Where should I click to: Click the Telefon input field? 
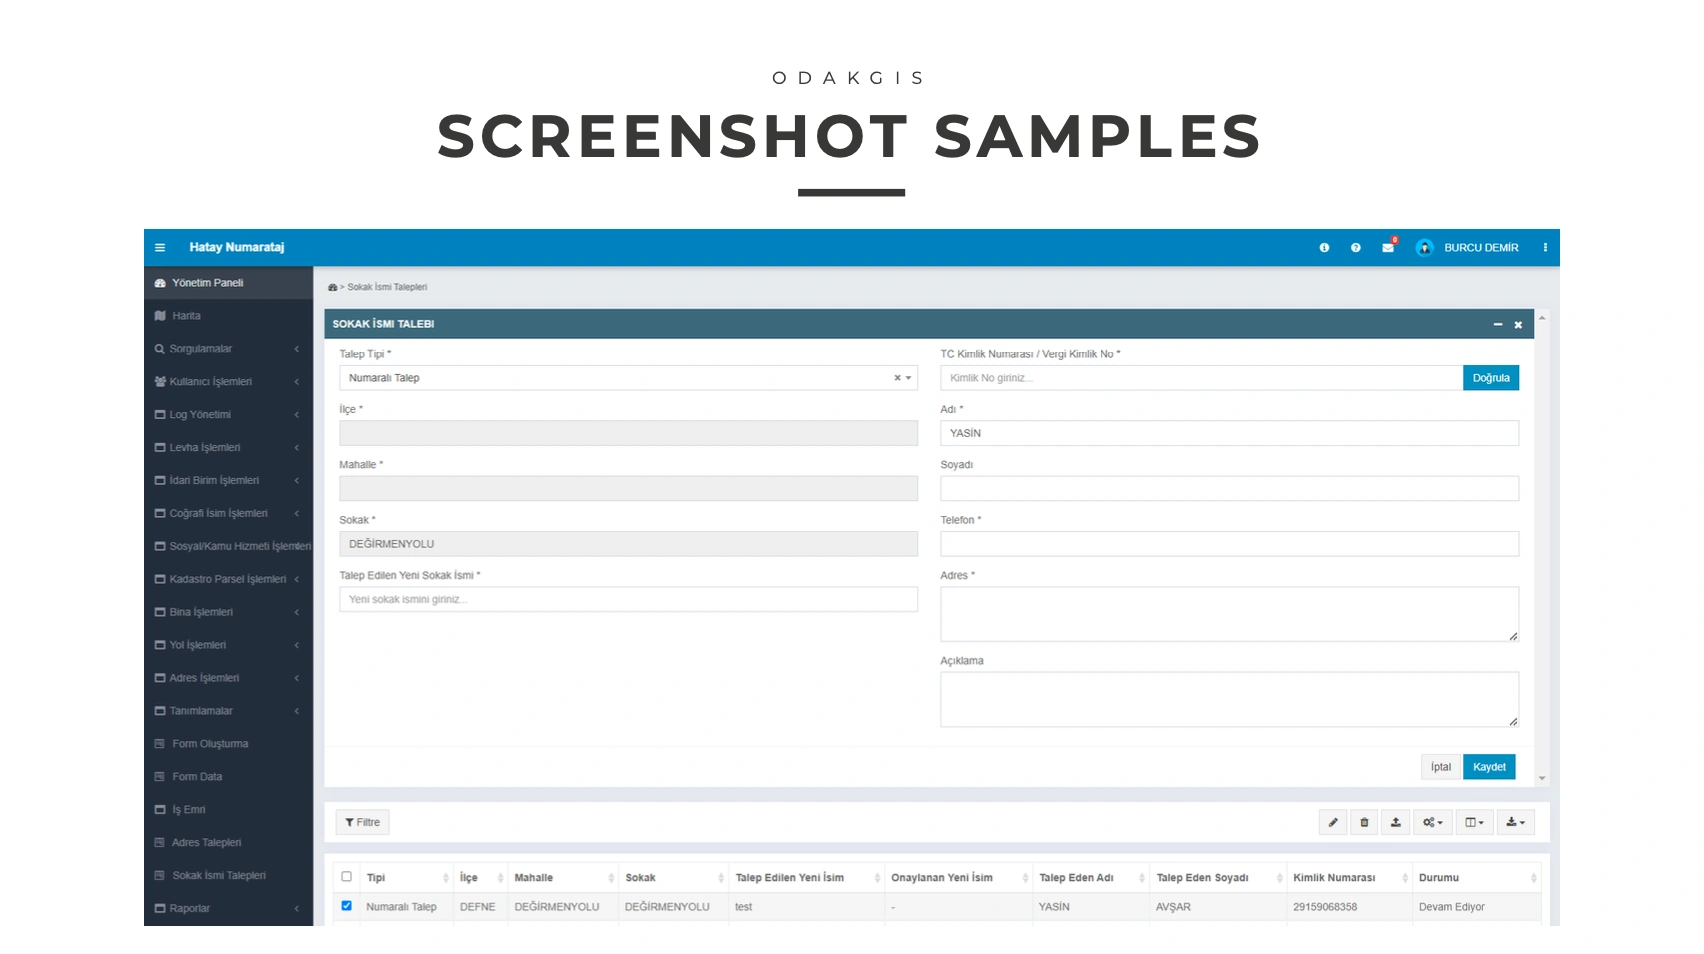[1229, 544]
